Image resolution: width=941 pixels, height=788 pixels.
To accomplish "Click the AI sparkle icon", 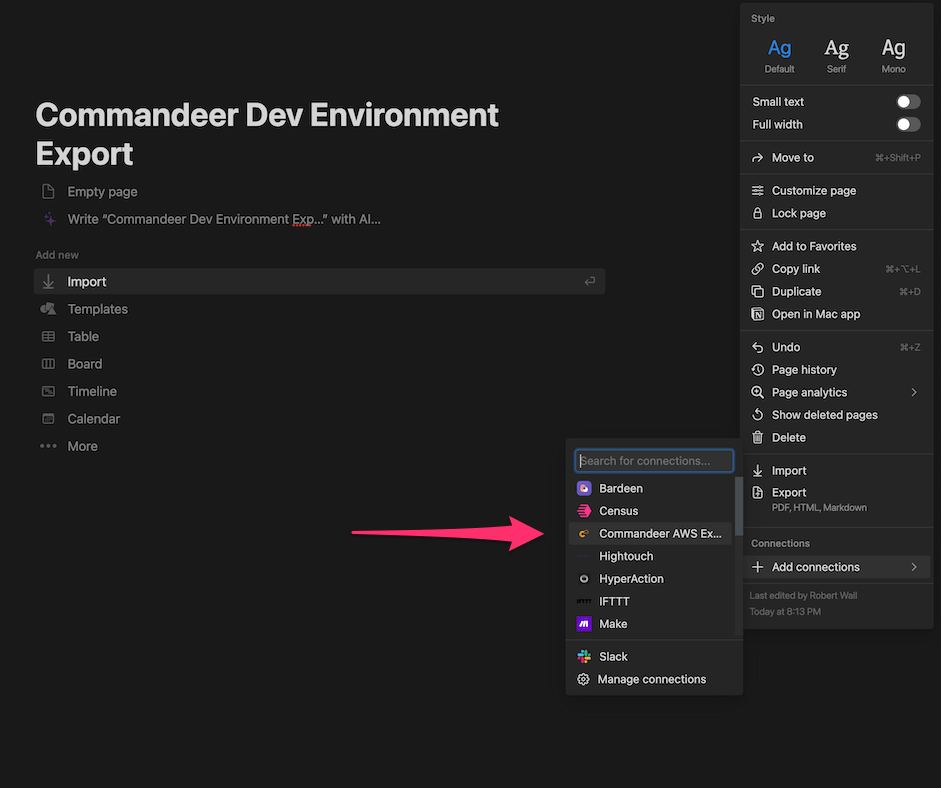I will (x=50, y=220).
